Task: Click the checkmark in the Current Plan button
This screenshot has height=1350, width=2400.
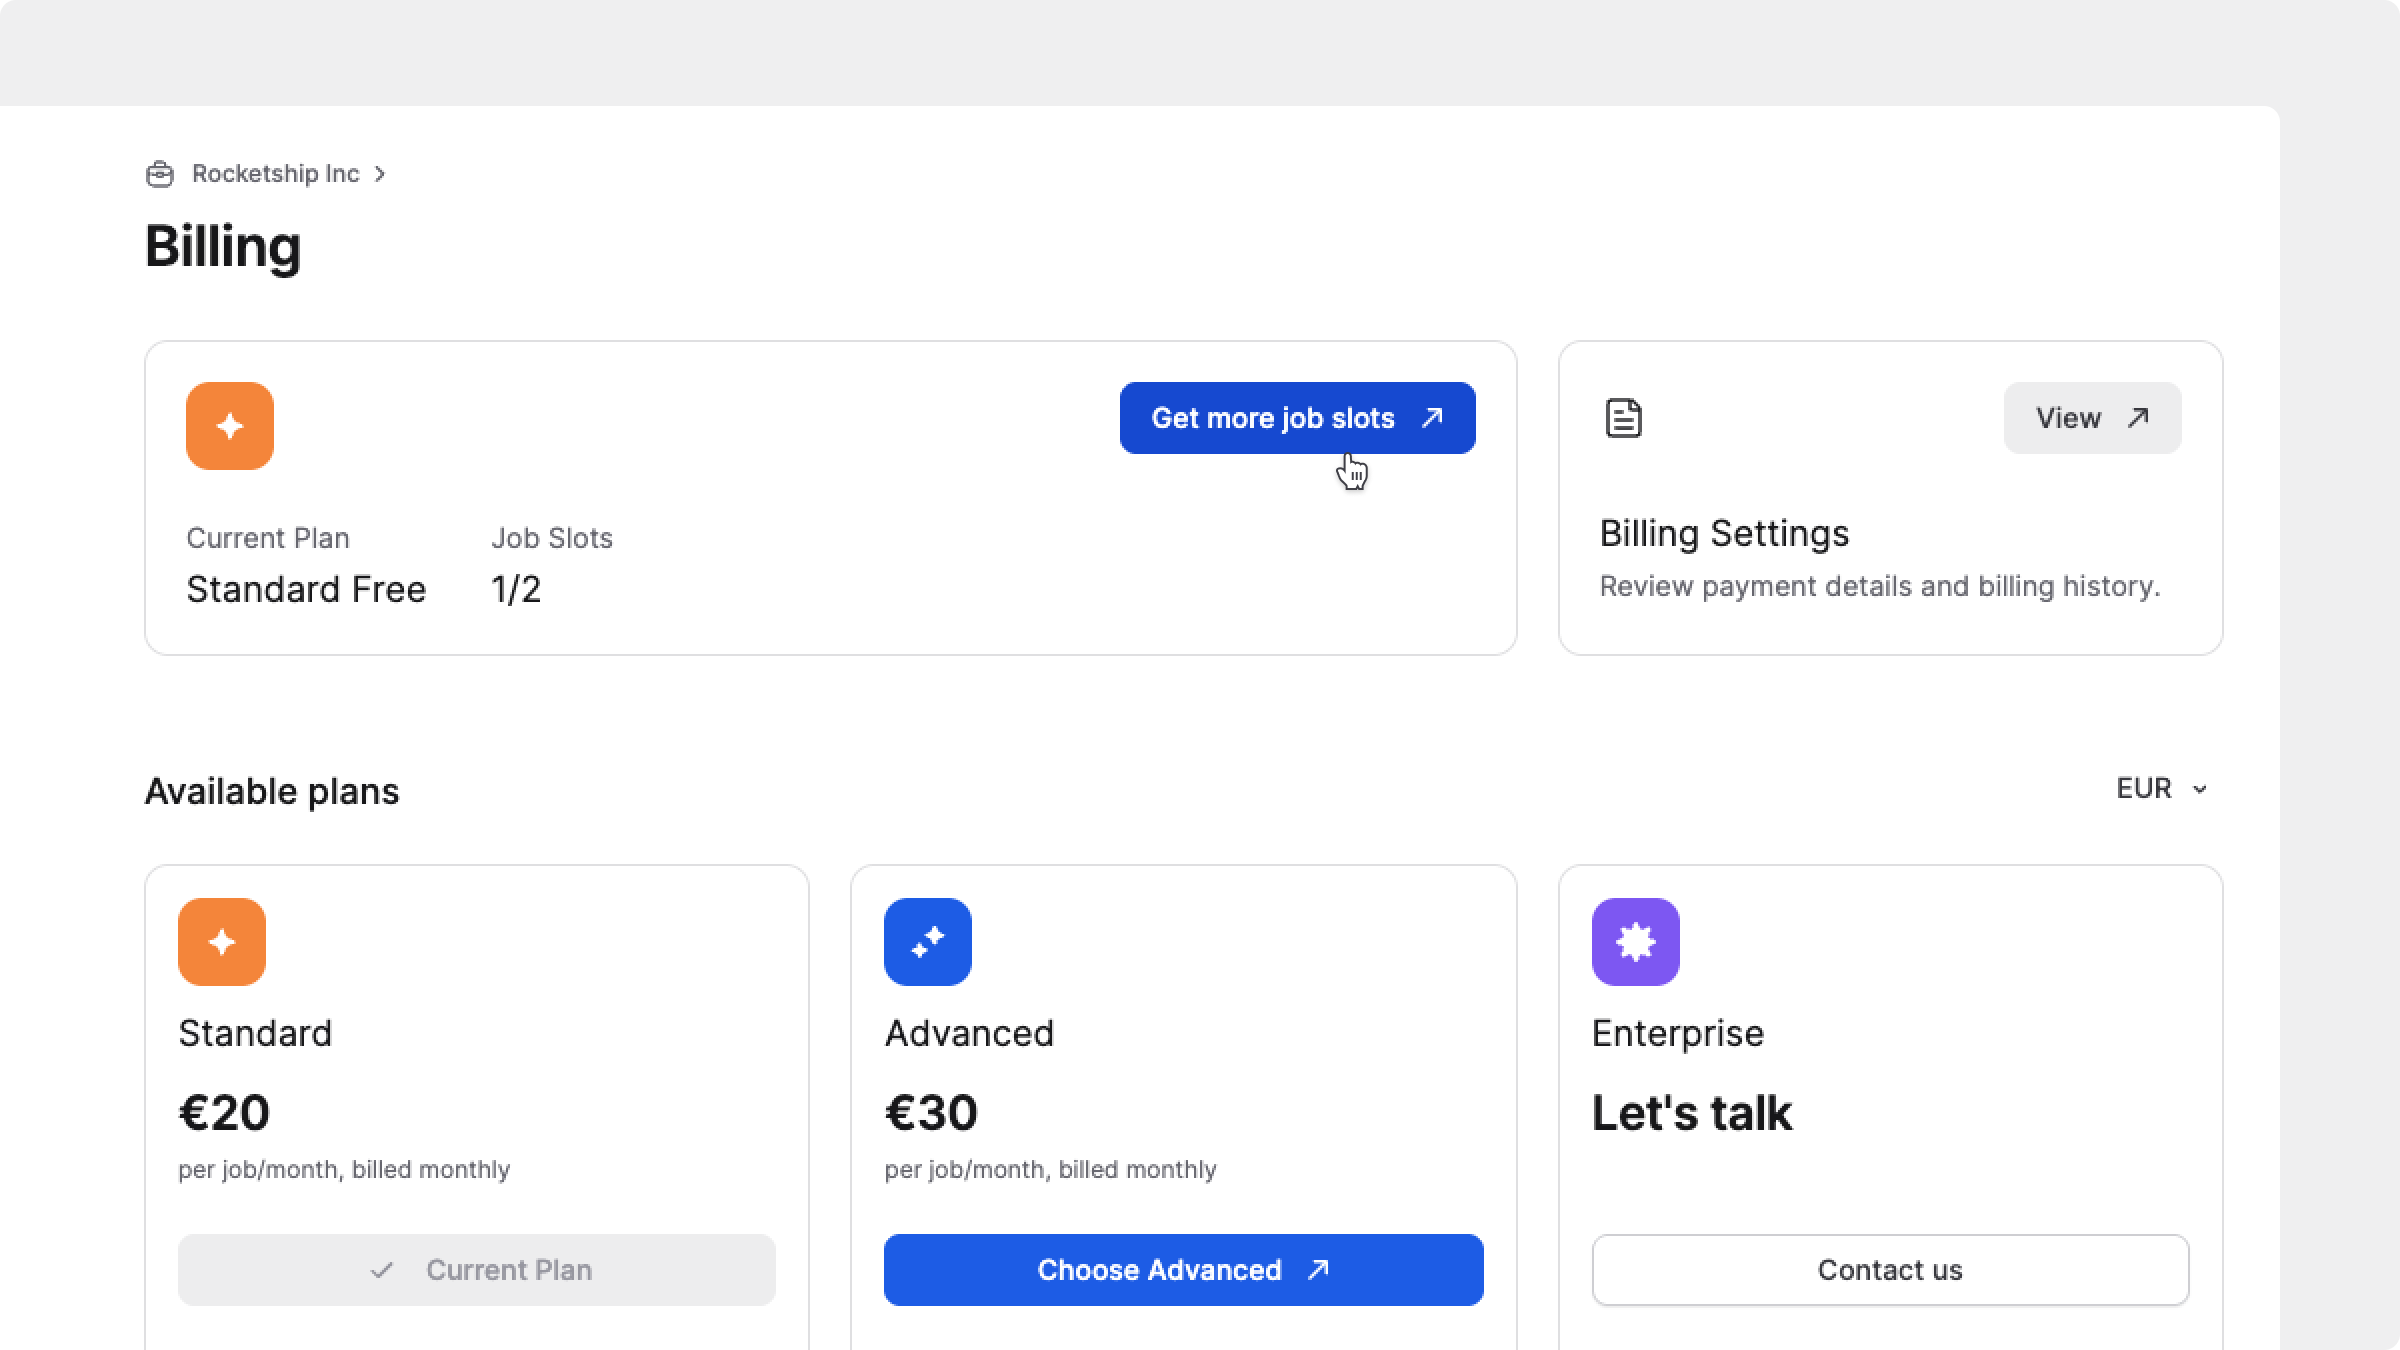Action: [381, 1270]
